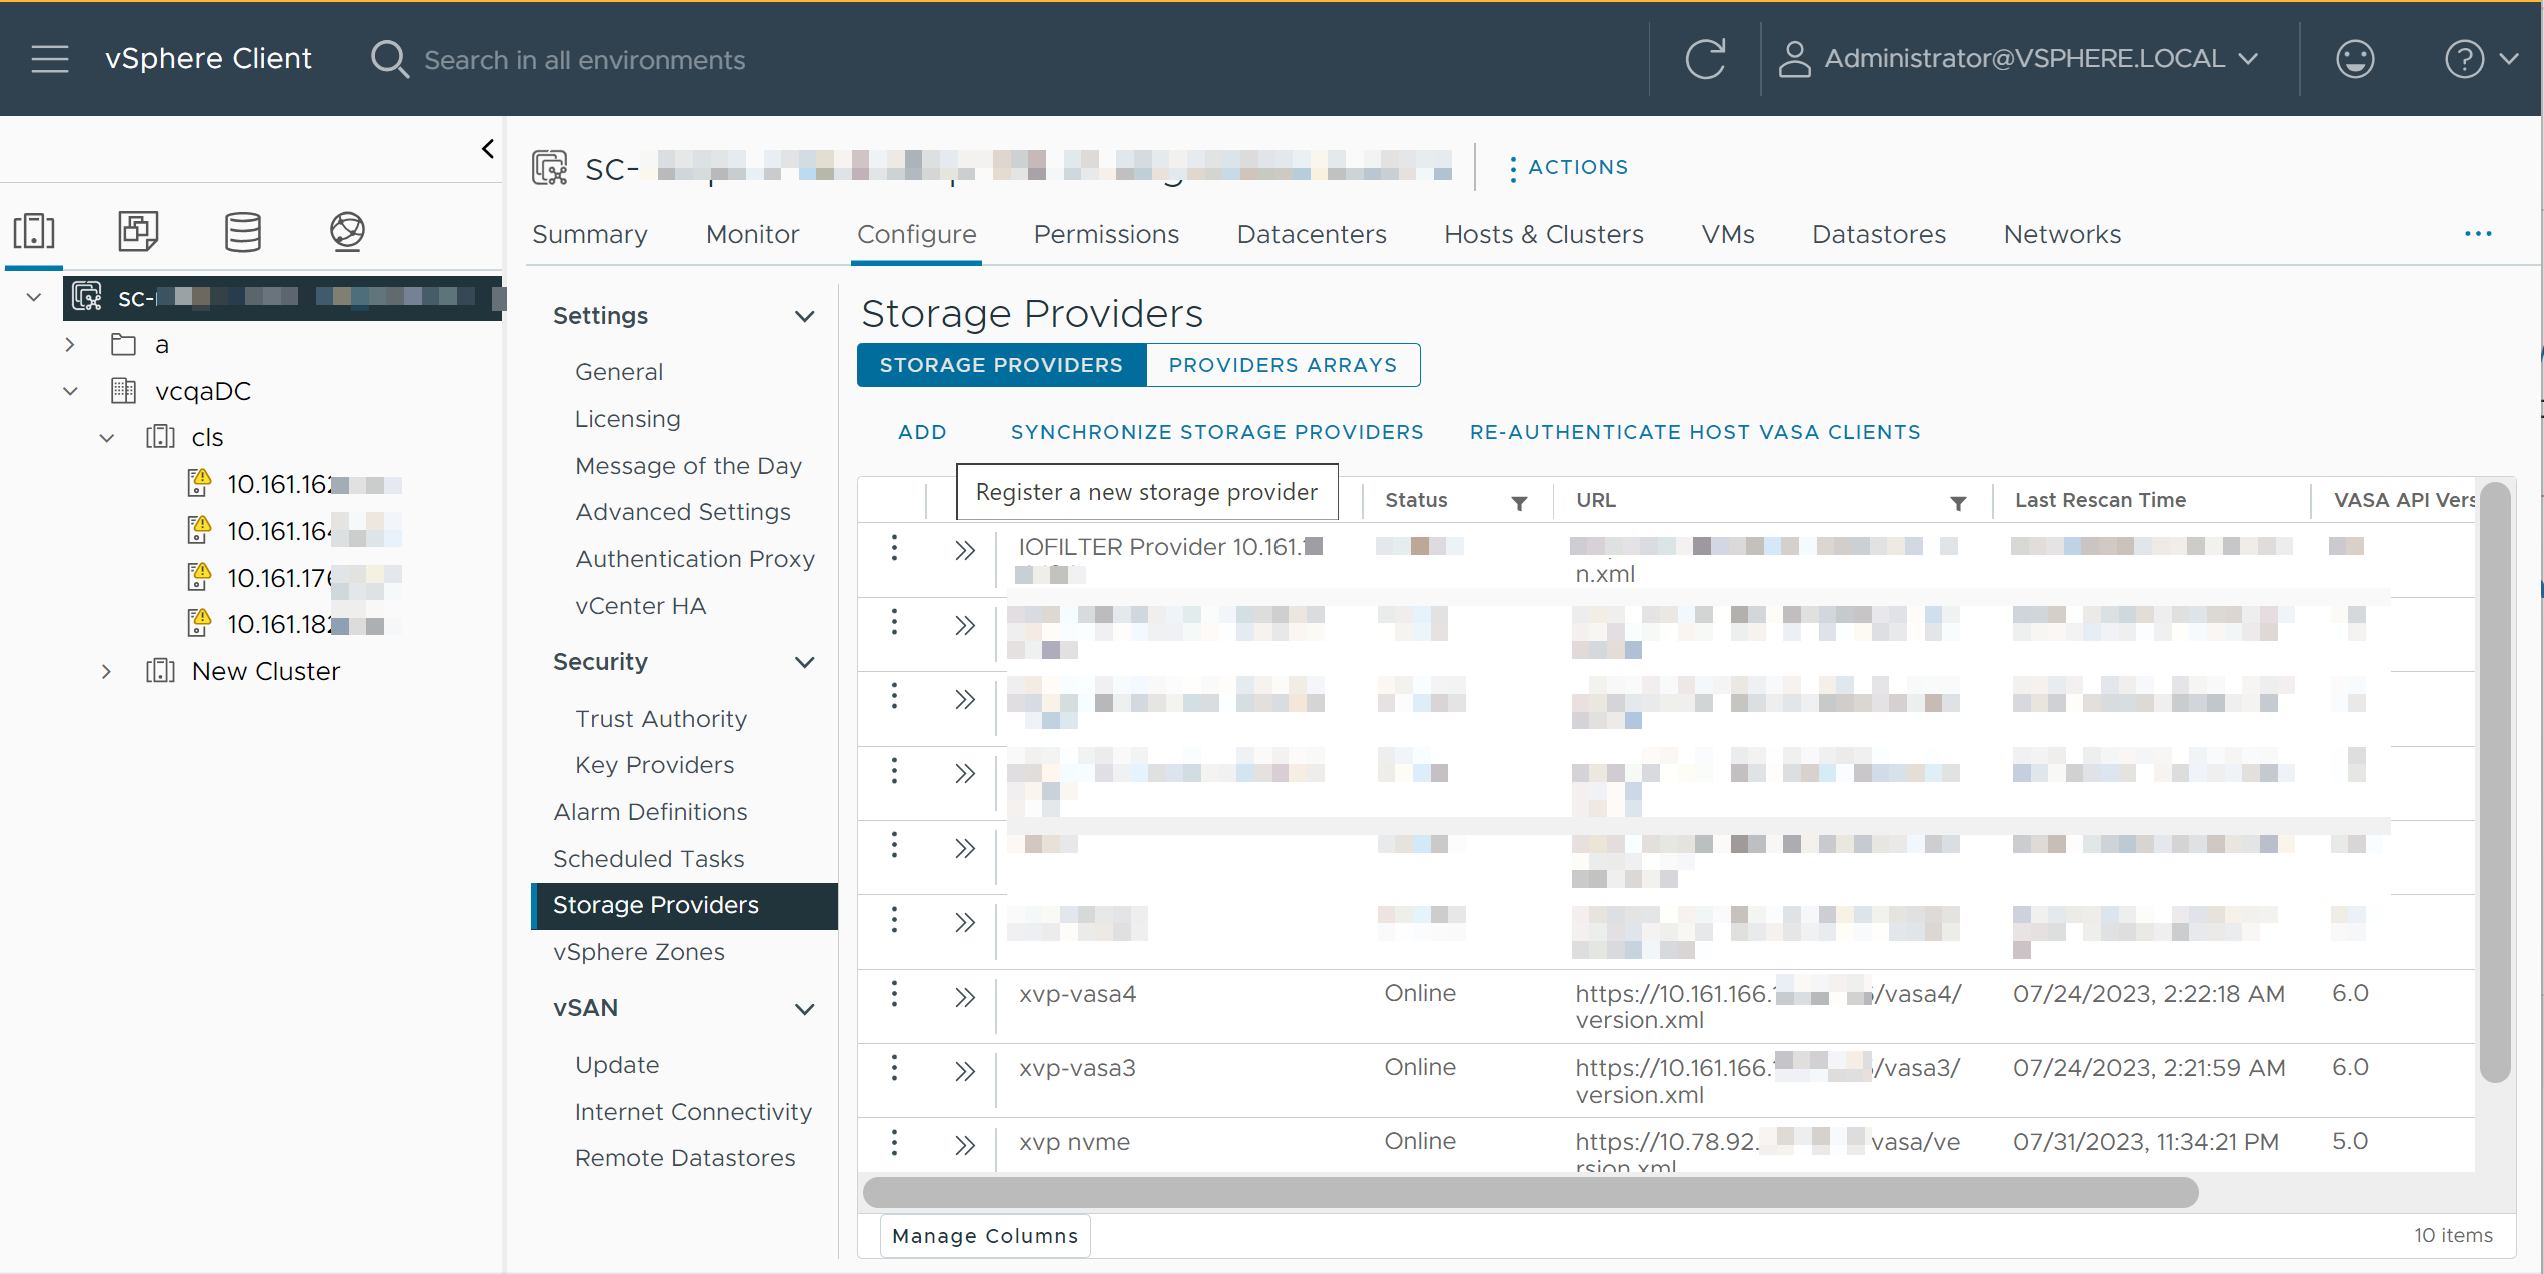Open Scheduled Tasks page

coord(648,859)
